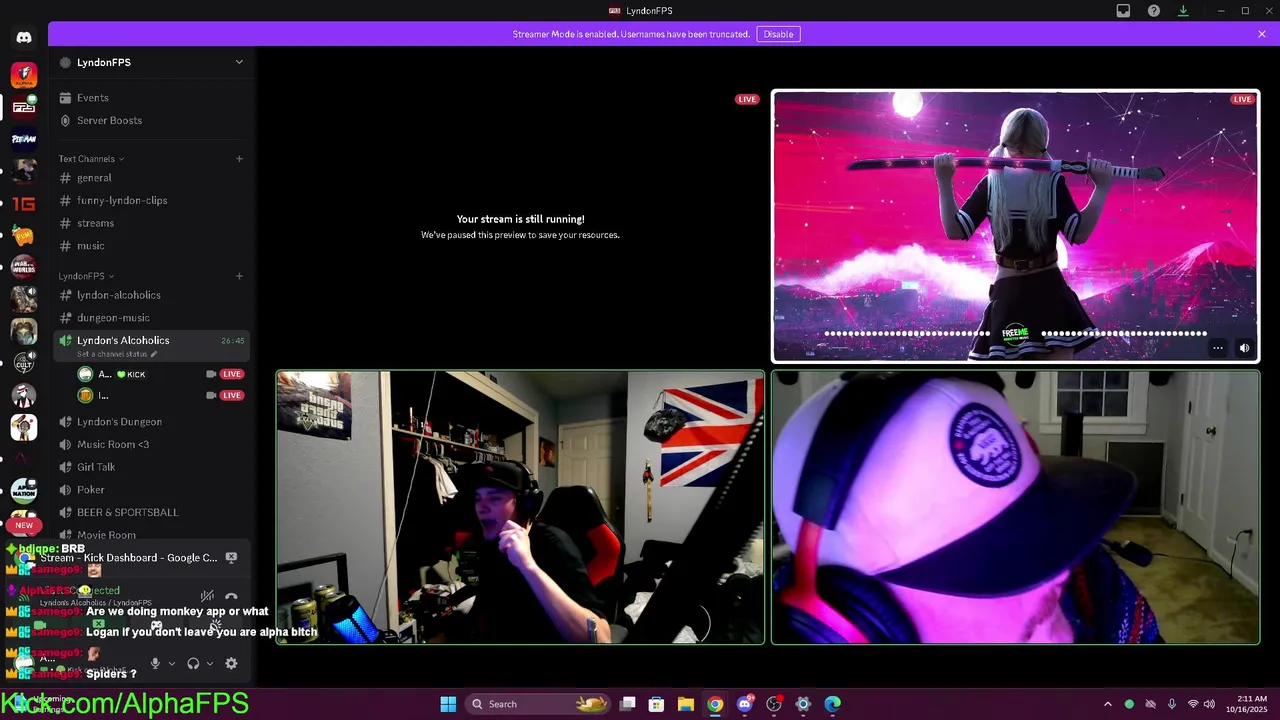Dismiss the Streamer Mode purple banner
The height and width of the screenshot is (720, 1280).
1262,34
